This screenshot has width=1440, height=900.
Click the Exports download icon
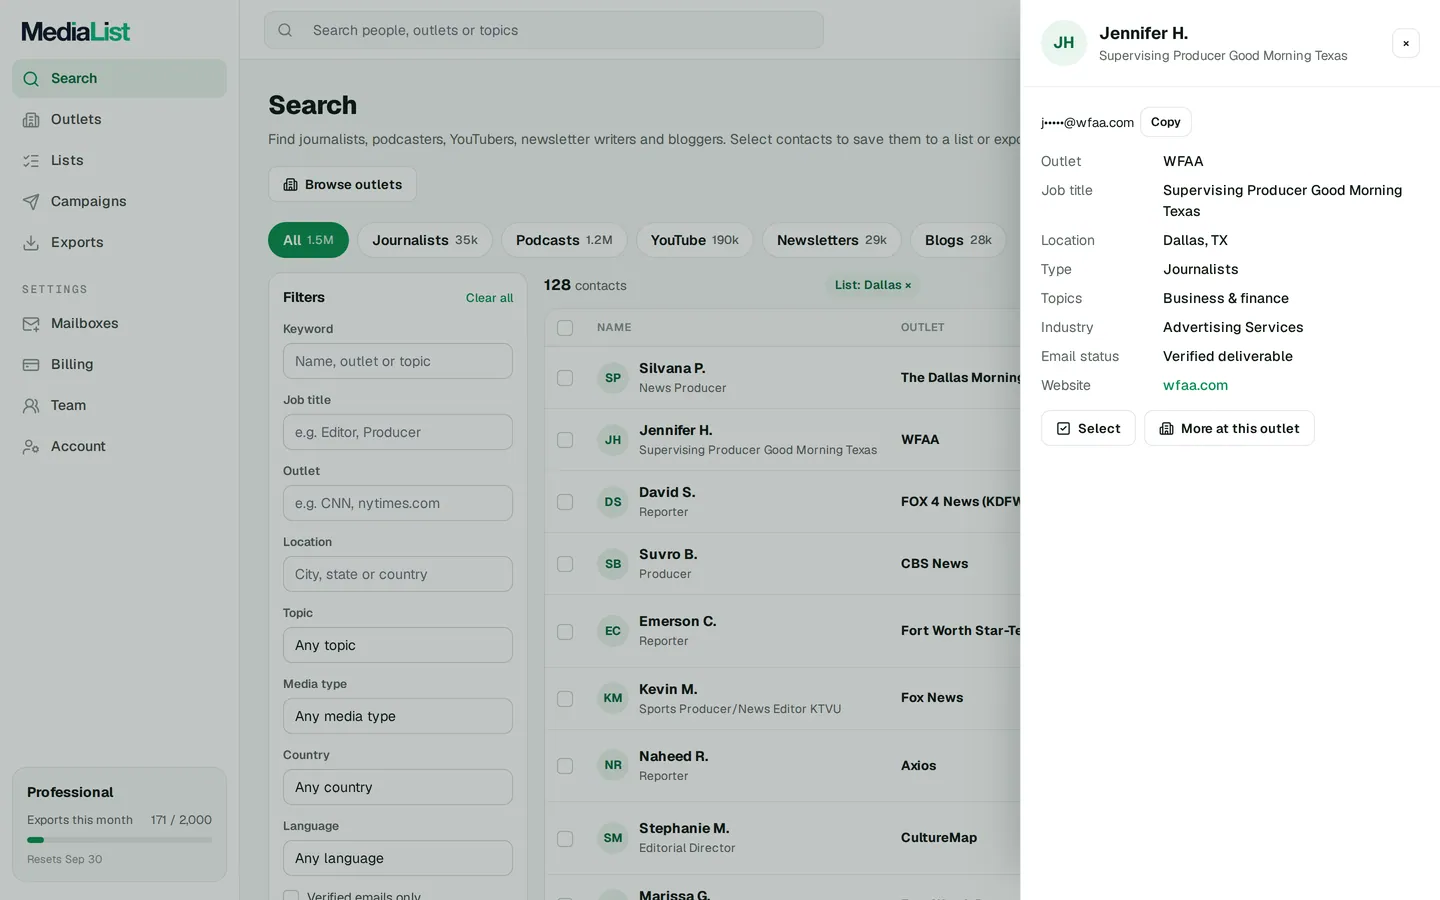click(31, 243)
